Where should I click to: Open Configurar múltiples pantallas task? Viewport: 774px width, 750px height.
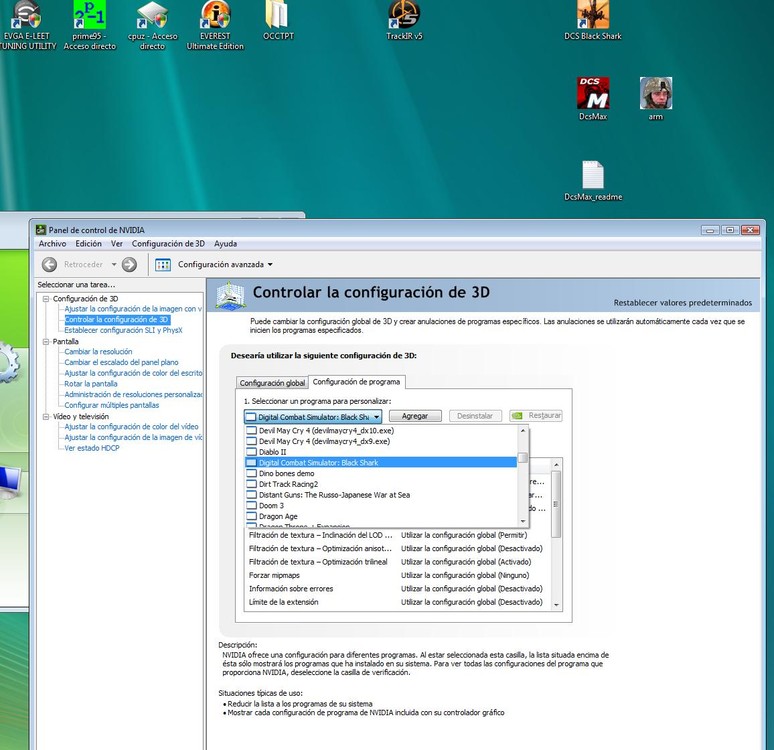(x=112, y=405)
